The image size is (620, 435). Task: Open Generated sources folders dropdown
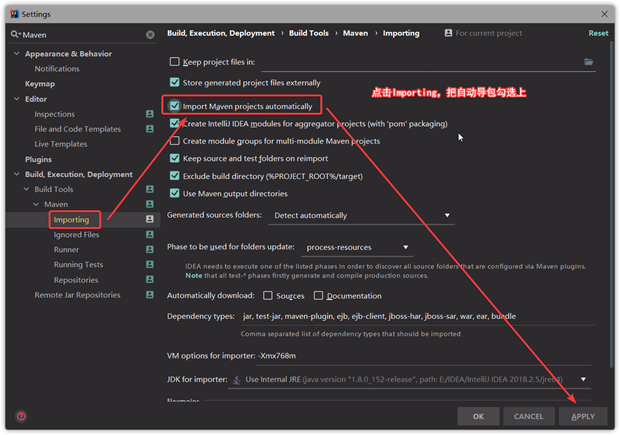[361, 216]
